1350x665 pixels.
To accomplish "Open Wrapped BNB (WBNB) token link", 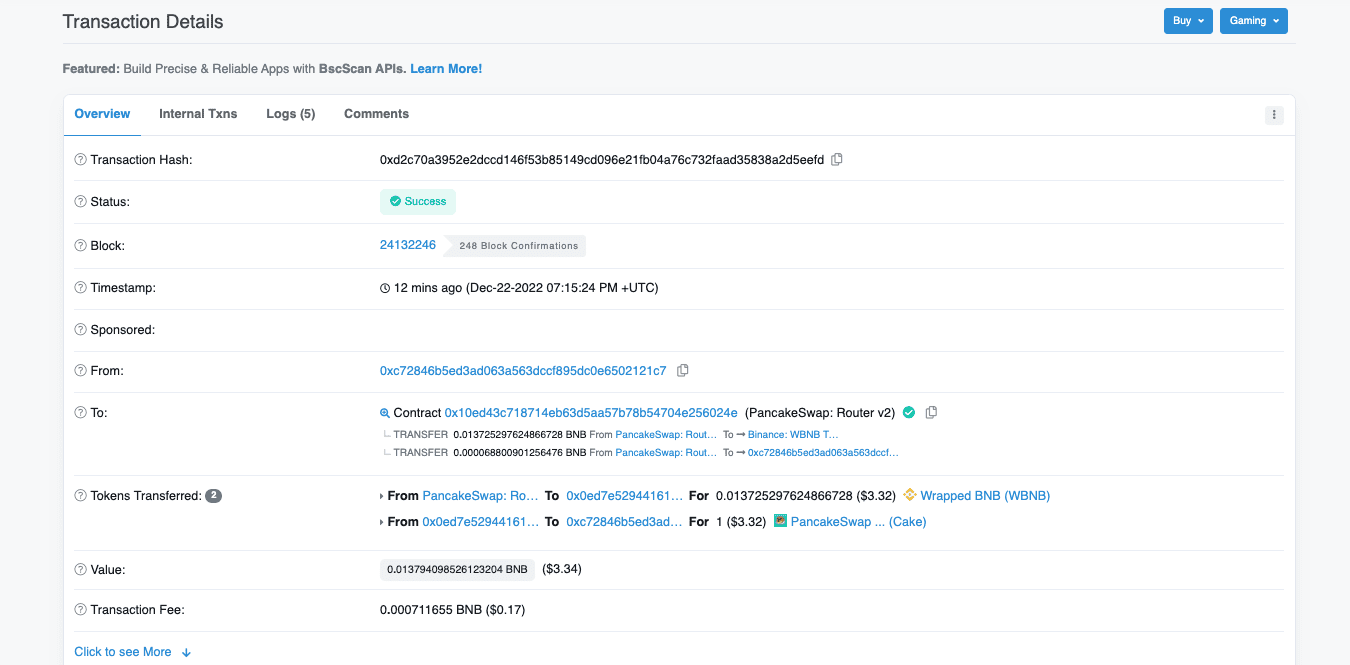I will (985, 496).
